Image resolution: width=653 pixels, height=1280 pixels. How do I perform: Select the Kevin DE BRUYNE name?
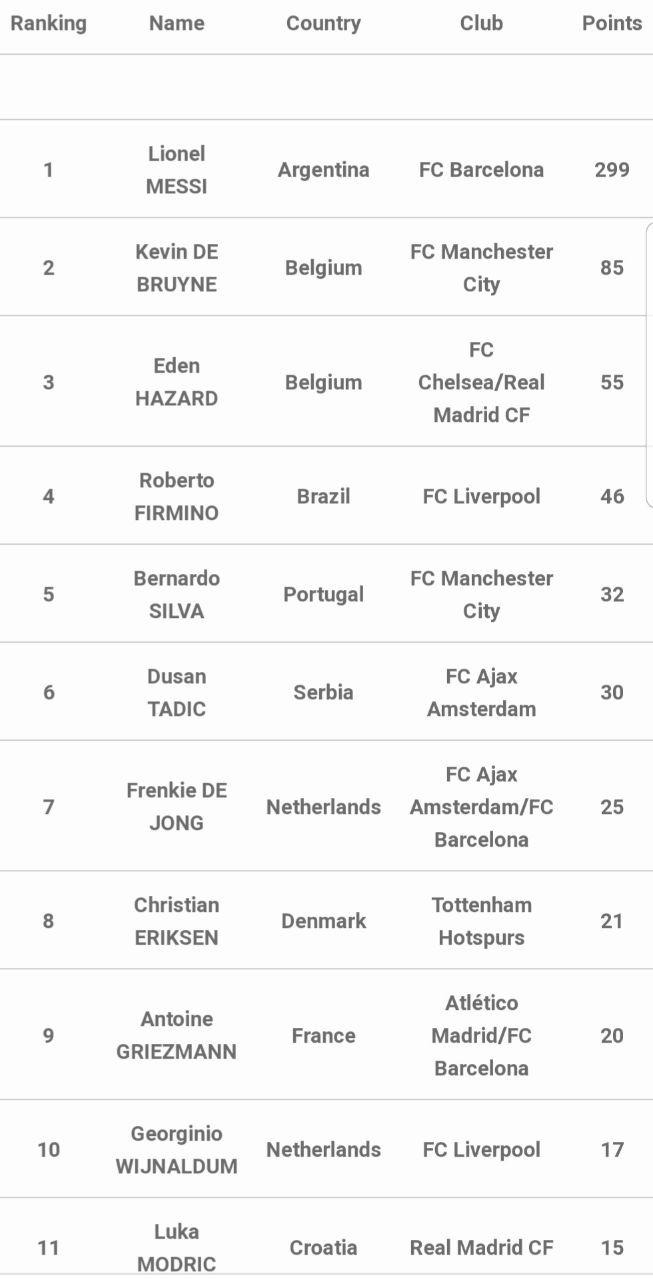(x=176, y=268)
